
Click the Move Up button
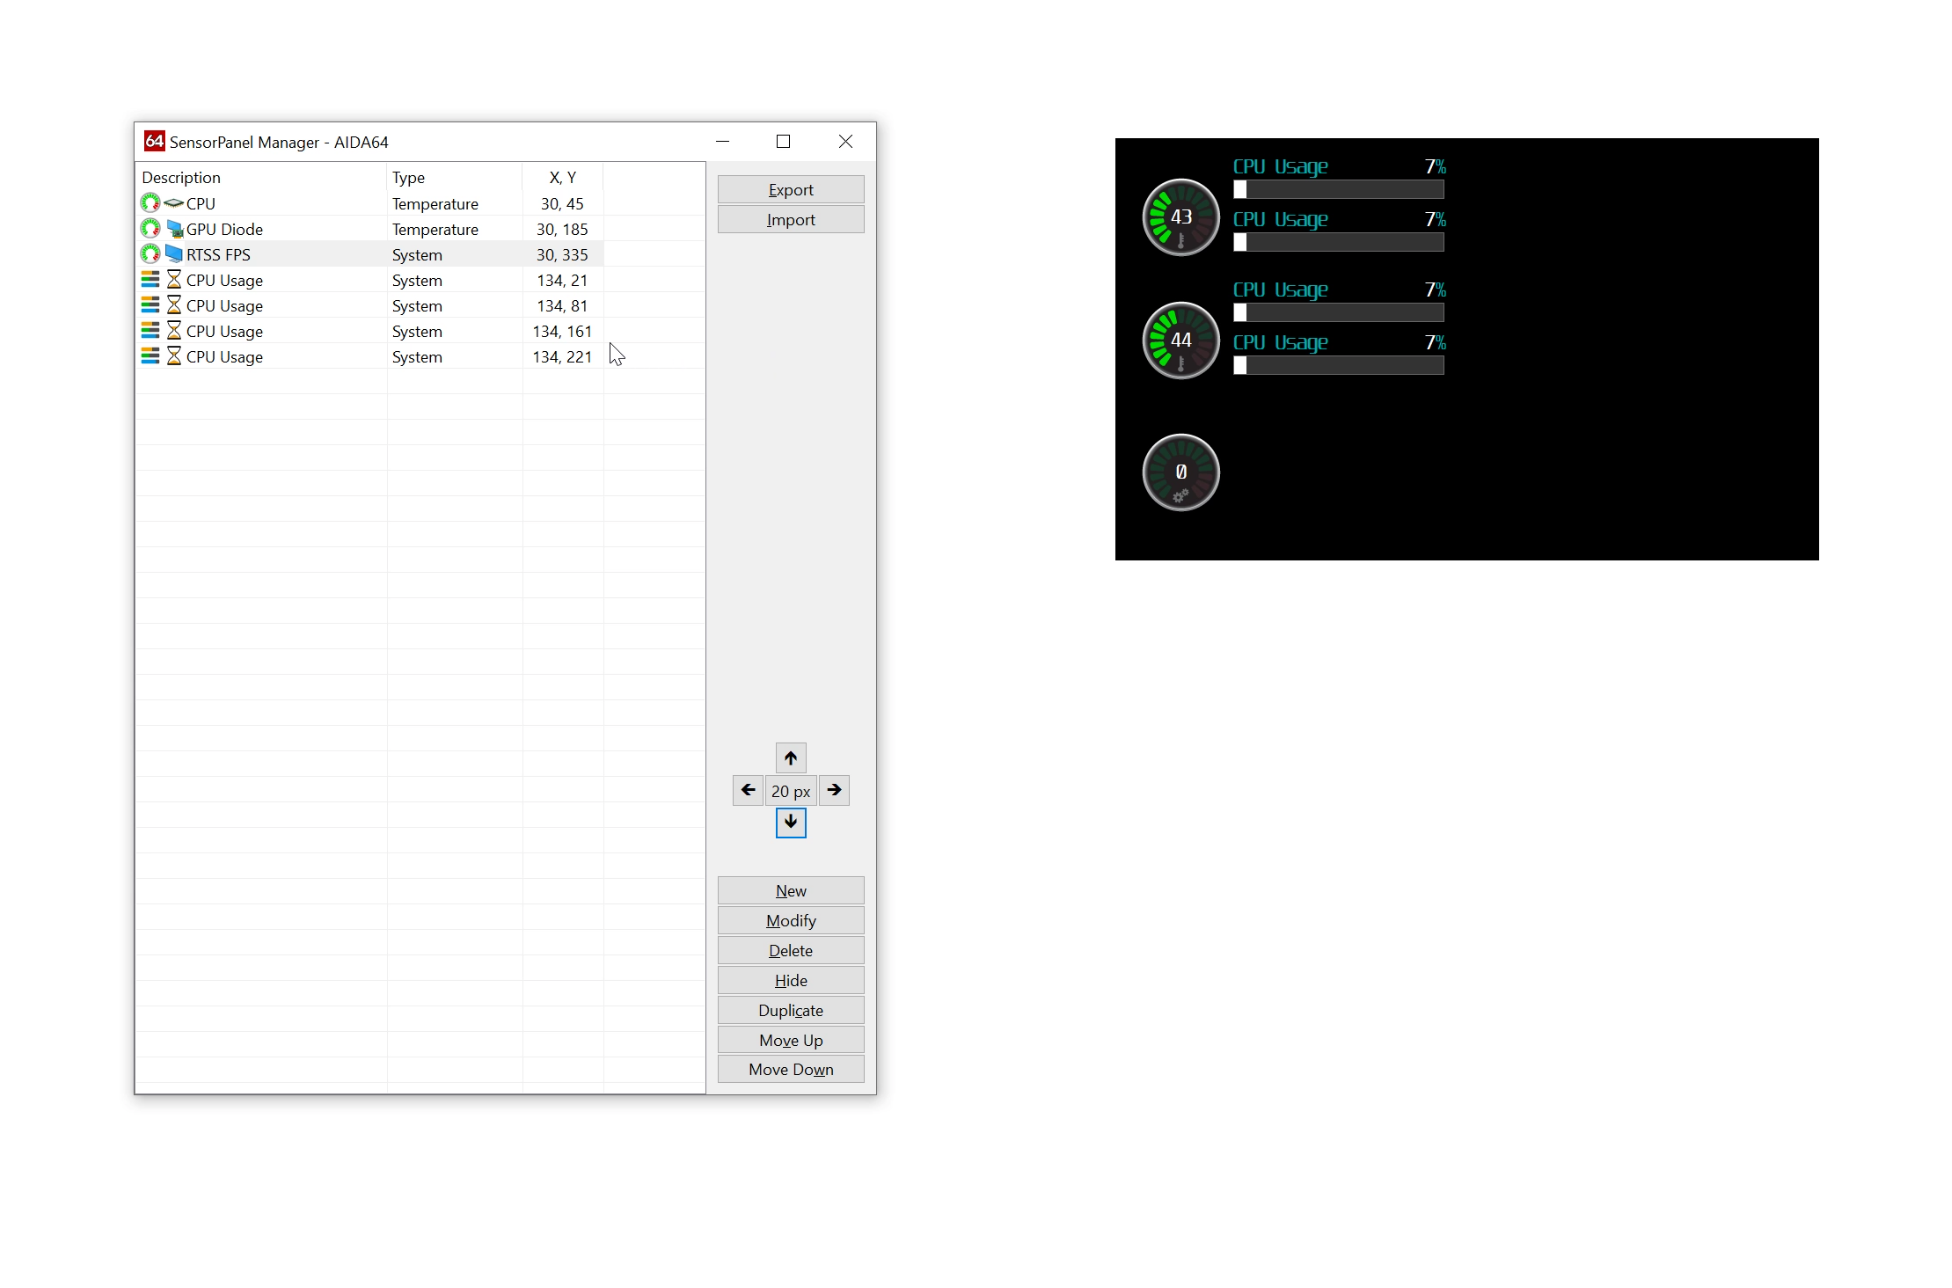point(791,1041)
